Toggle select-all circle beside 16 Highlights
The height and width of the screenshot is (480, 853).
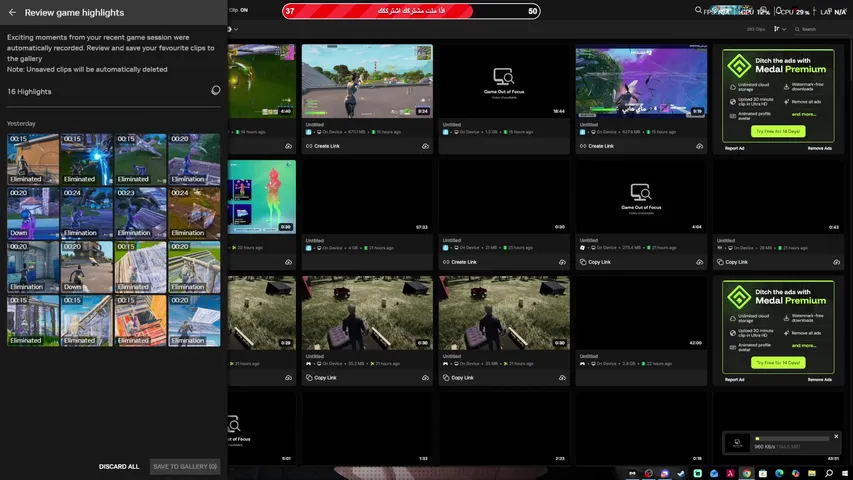216,90
